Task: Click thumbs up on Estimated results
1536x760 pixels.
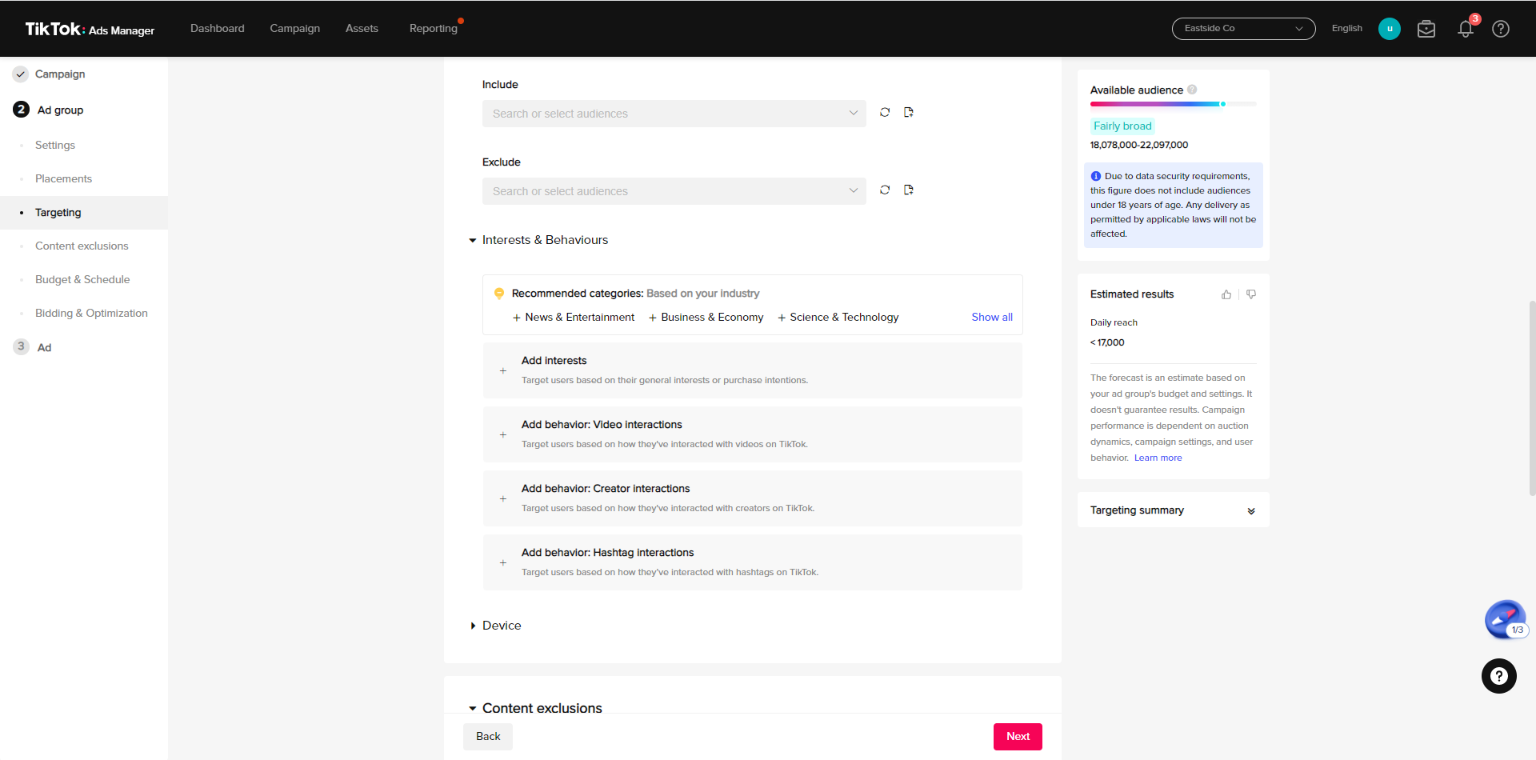Action: click(x=1226, y=294)
